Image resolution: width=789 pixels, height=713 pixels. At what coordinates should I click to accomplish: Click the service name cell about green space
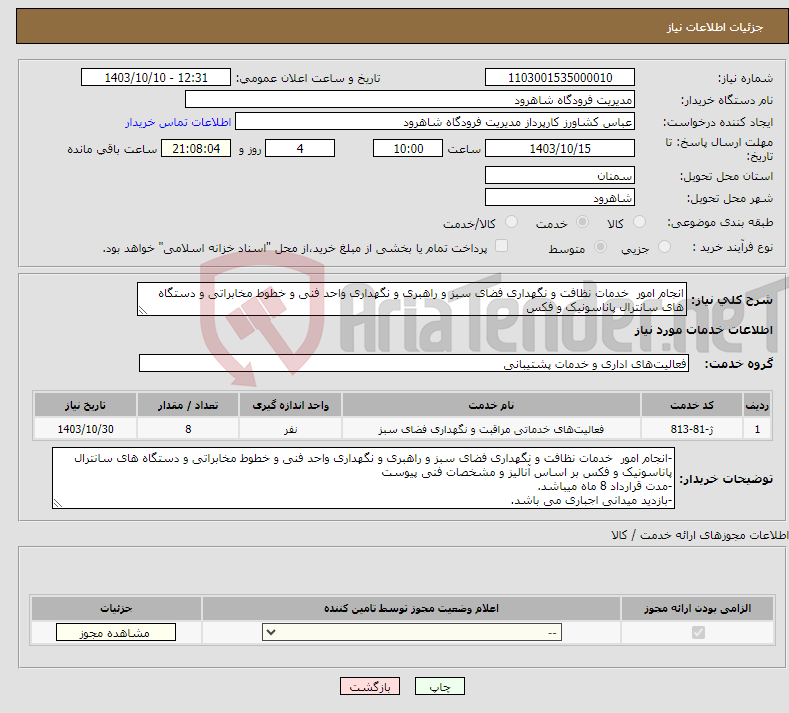pyautogui.click(x=491, y=429)
